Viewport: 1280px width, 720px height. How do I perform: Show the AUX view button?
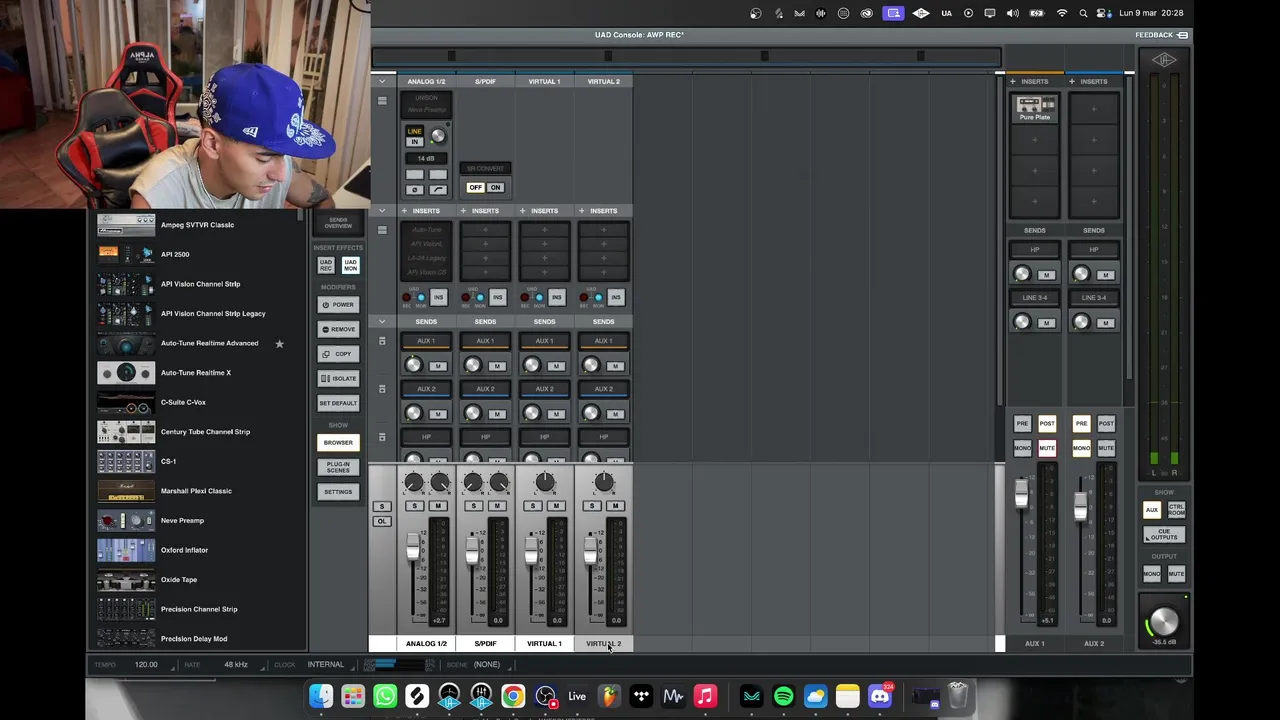pyautogui.click(x=1152, y=510)
